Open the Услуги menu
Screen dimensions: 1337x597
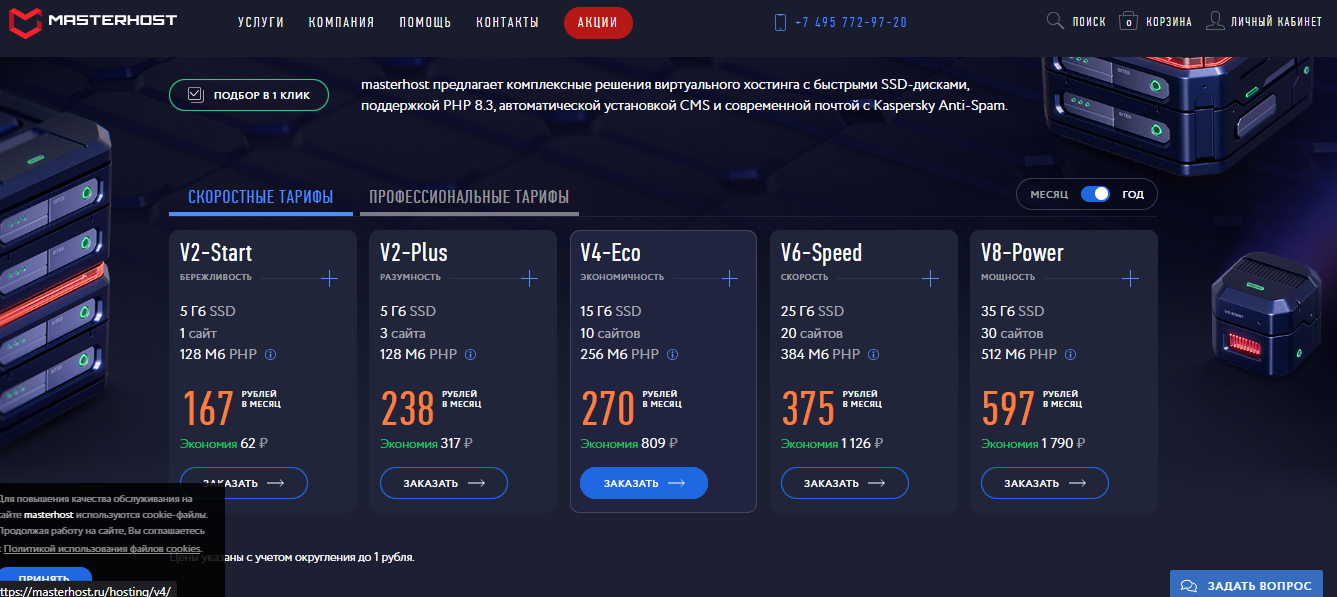click(x=261, y=22)
